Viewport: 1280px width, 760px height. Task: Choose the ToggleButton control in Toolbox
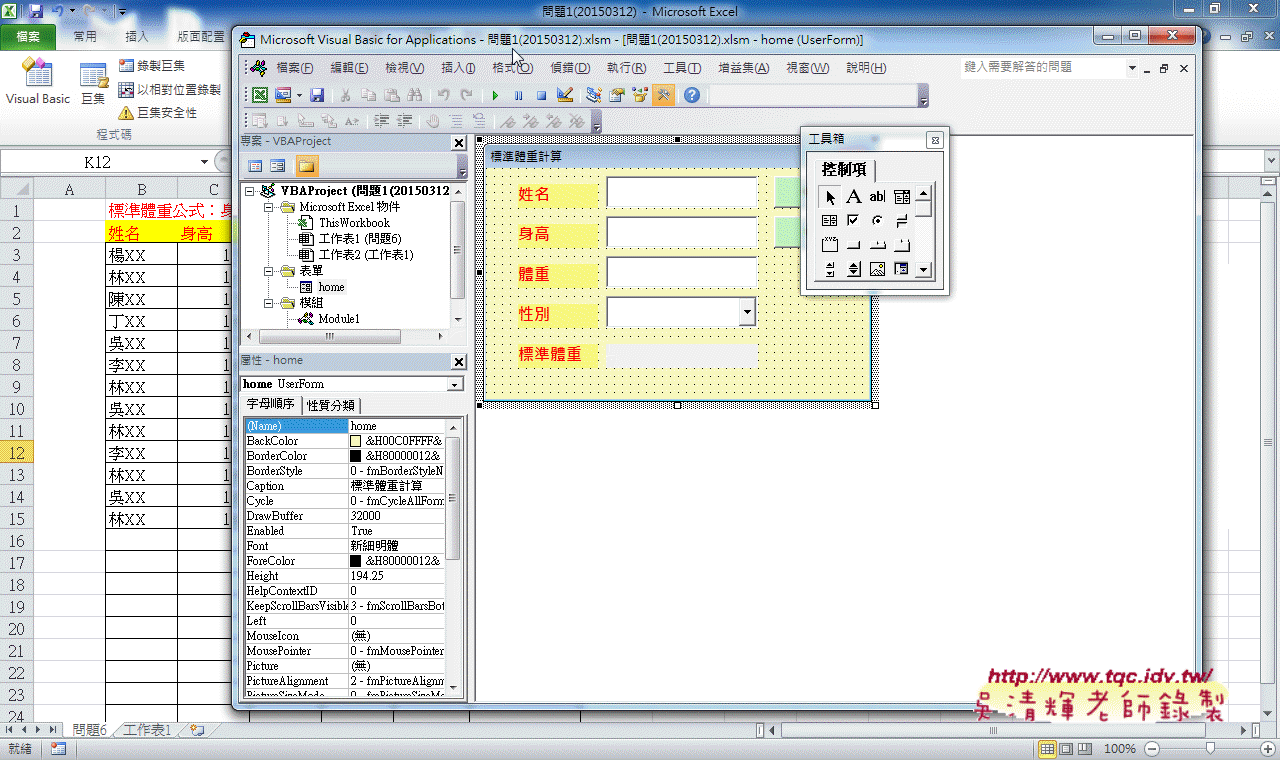(901, 220)
